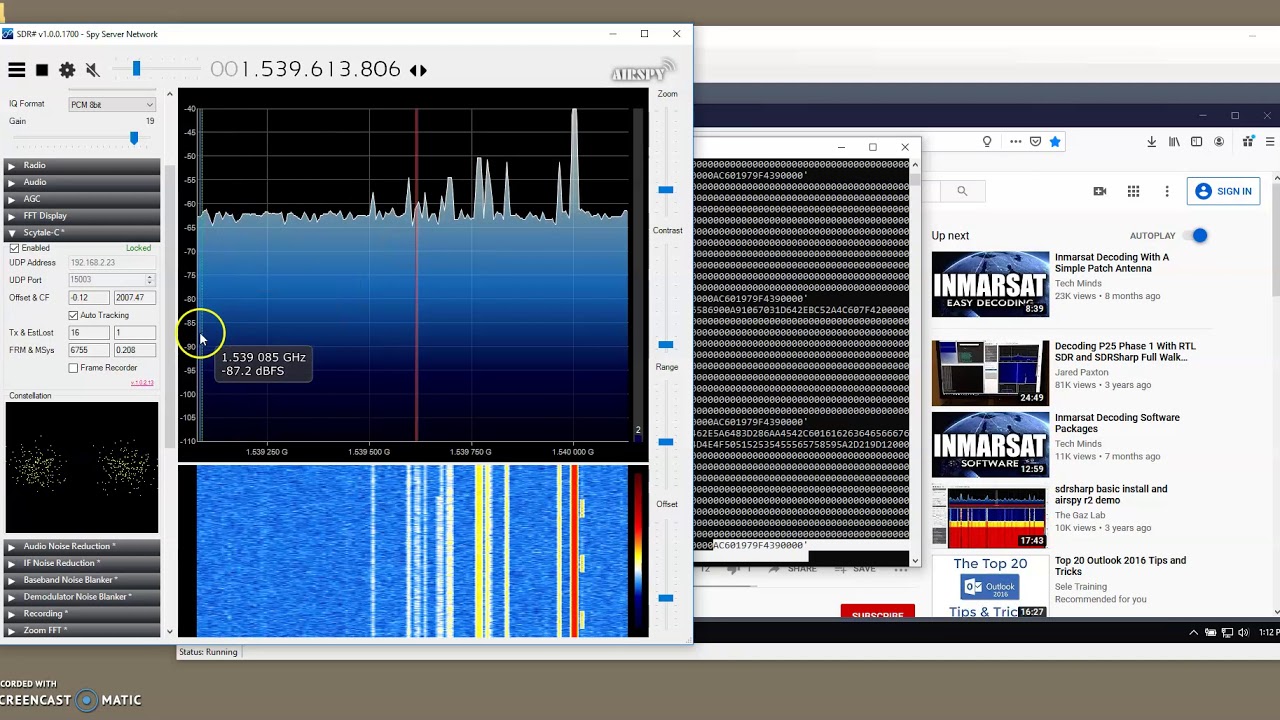The width and height of the screenshot is (1280, 720).
Task: Click the Offset value -0.12 field
Action: (x=88, y=298)
